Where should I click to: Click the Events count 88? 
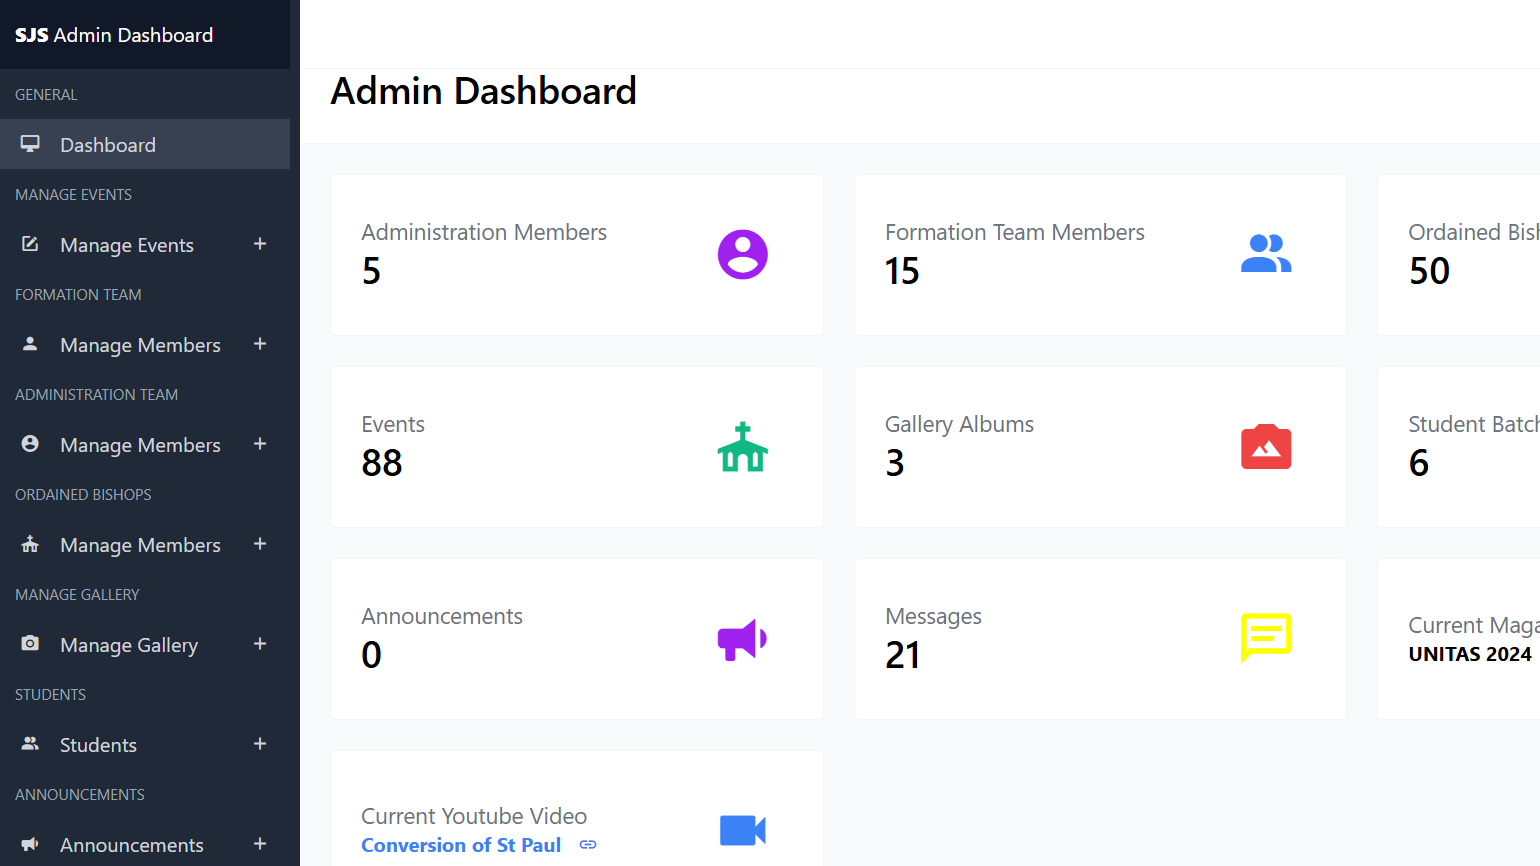click(382, 463)
